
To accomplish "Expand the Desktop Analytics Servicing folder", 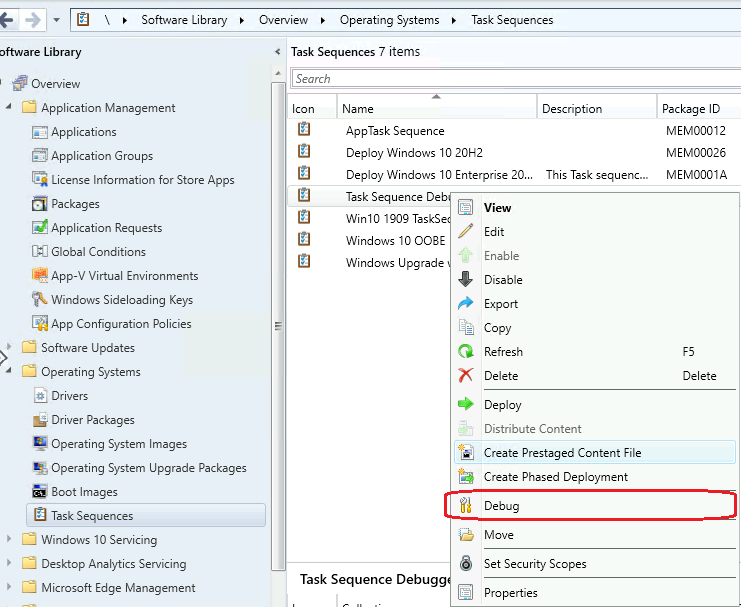I will click(x=9, y=563).
